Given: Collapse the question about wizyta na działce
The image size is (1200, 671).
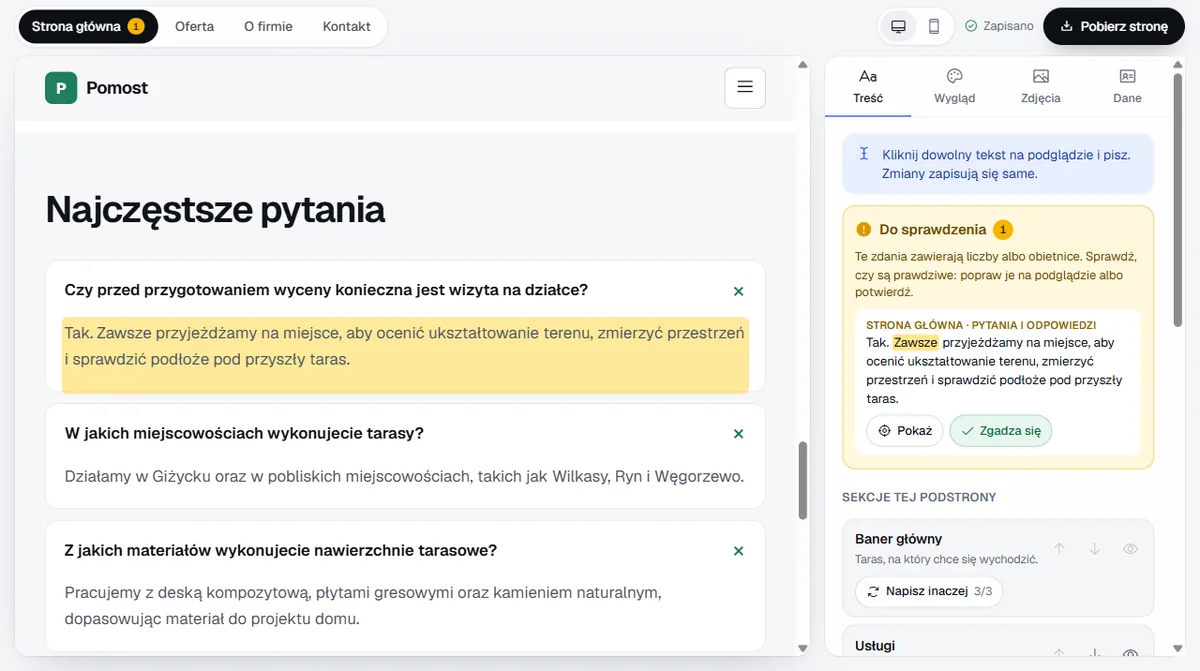Looking at the screenshot, I should click(x=738, y=291).
